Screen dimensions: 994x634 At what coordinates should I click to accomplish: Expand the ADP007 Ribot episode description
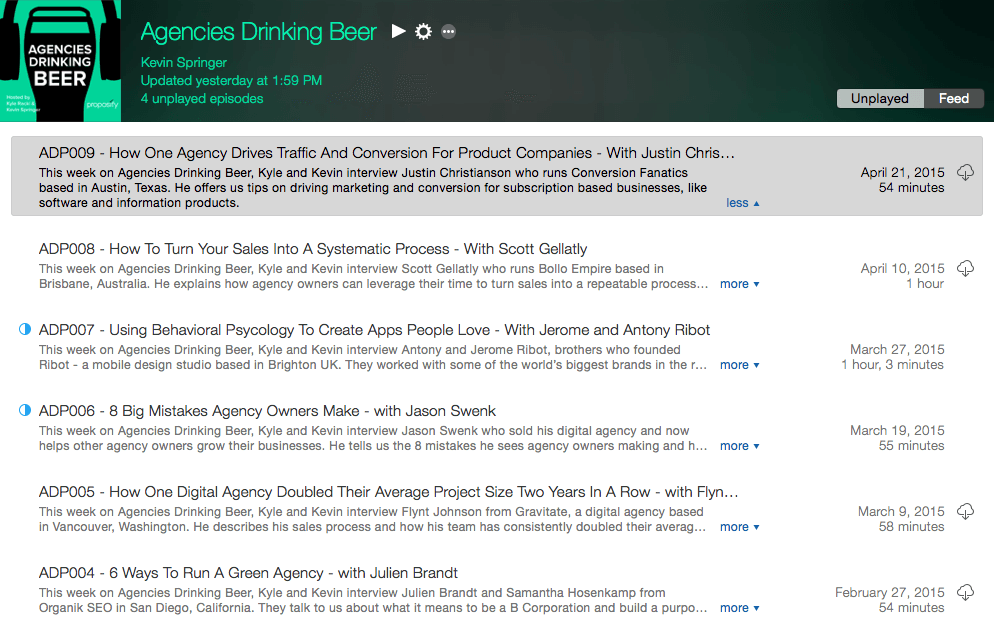pos(739,365)
